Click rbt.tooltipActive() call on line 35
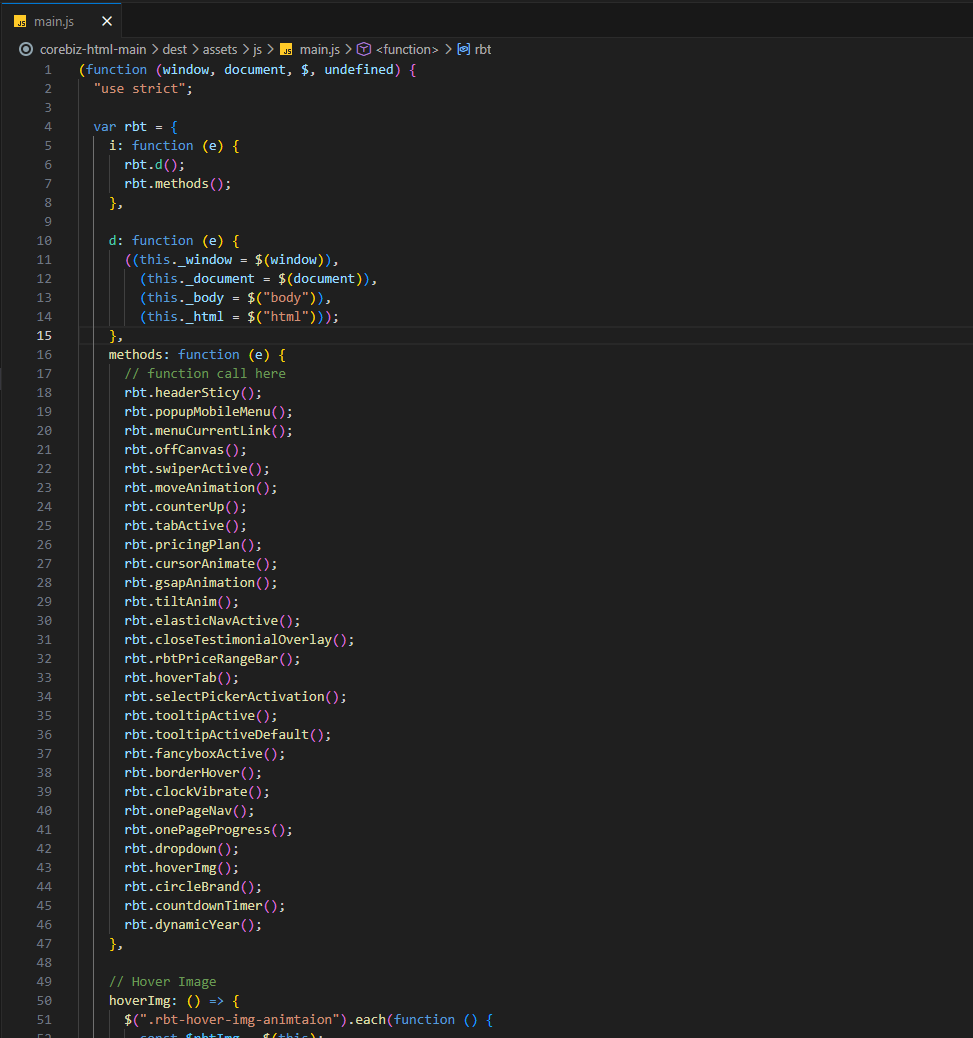 pos(201,716)
